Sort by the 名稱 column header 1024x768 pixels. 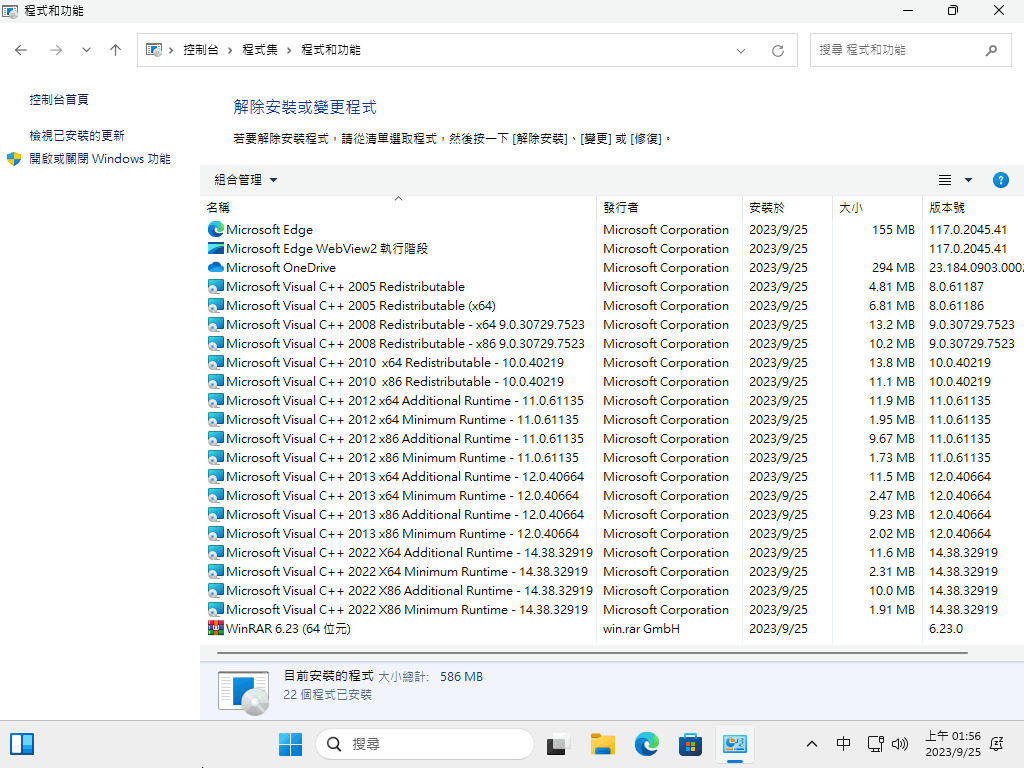398,208
